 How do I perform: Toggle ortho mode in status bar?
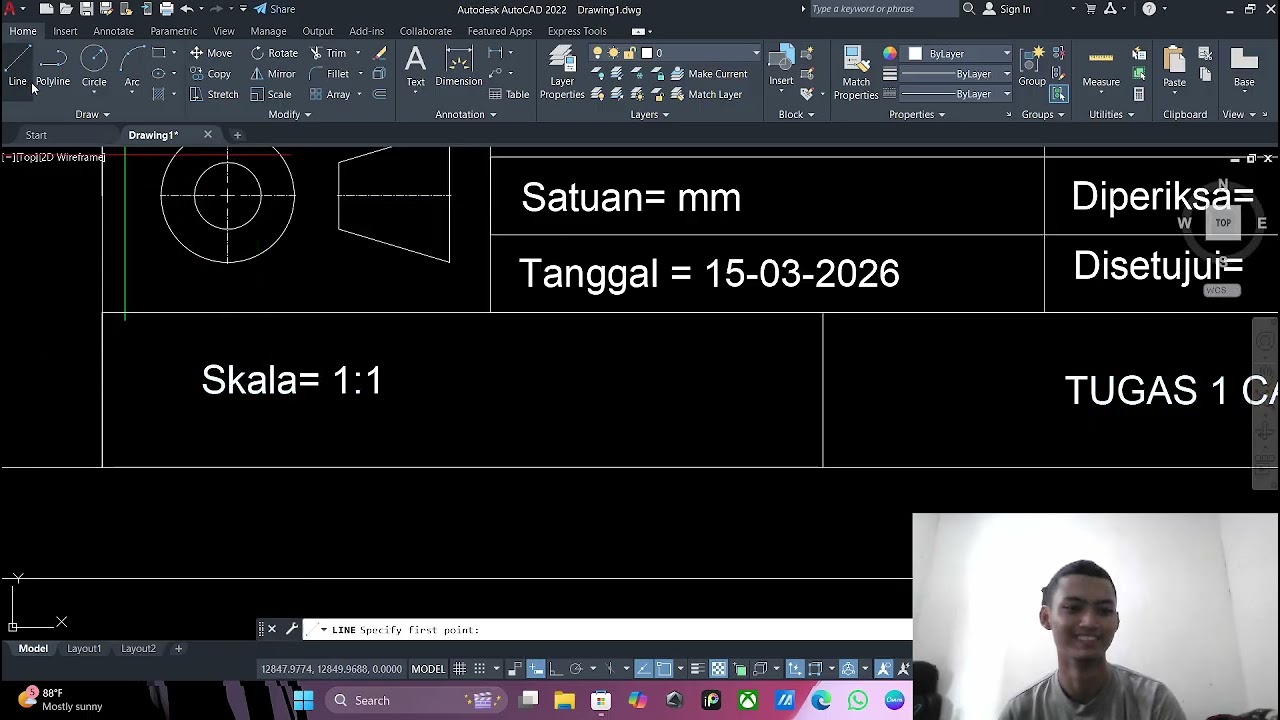point(556,669)
